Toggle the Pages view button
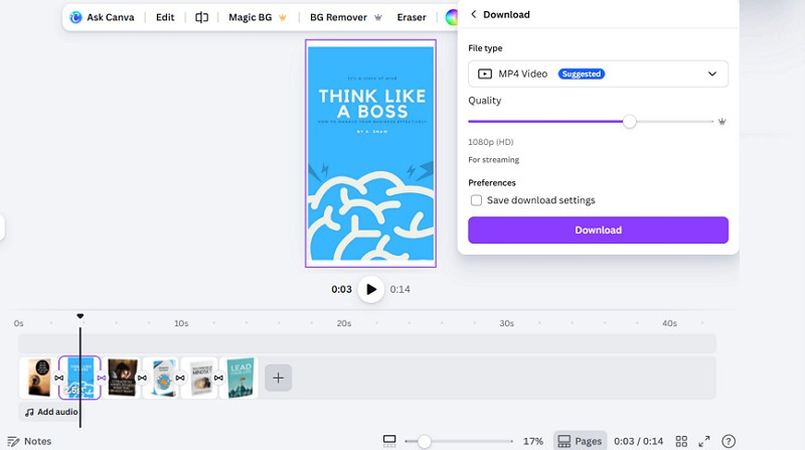This screenshot has width=805, height=450. [x=580, y=441]
